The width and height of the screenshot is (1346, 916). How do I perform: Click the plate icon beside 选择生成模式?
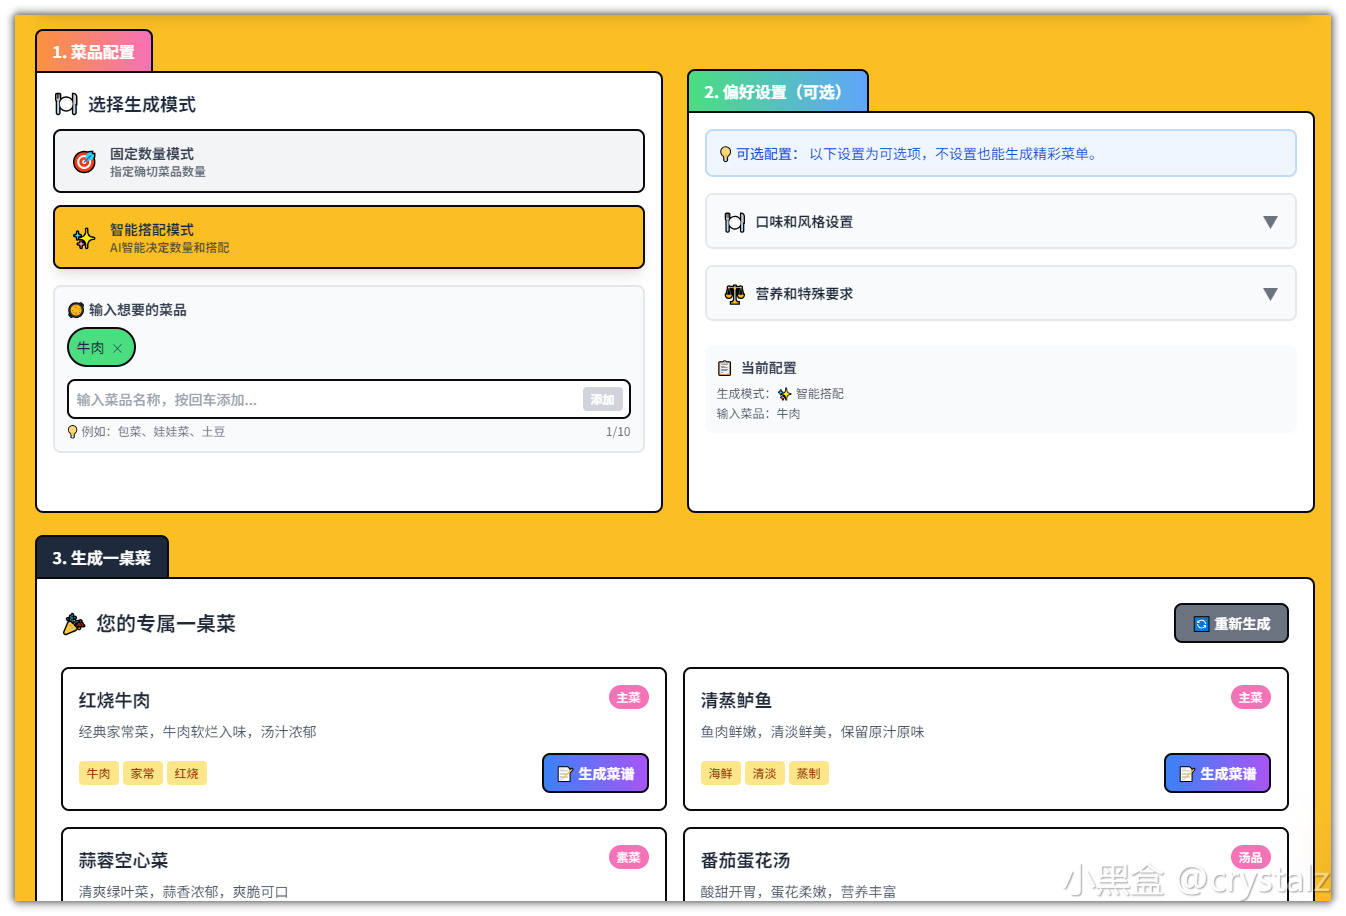[x=66, y=104]
